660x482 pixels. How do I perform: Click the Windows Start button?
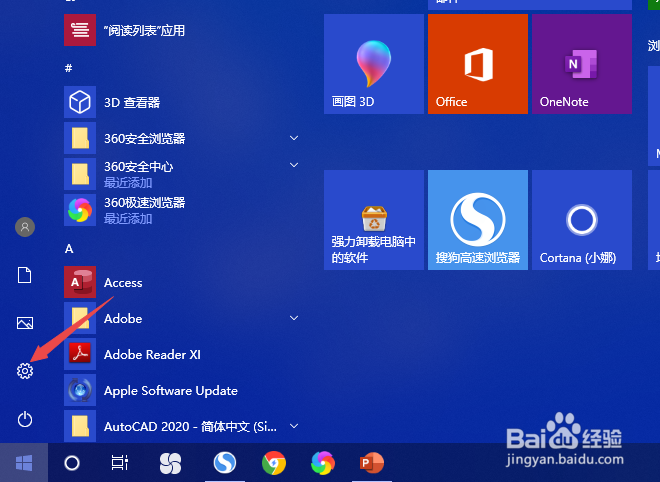[x=24, y=463]
